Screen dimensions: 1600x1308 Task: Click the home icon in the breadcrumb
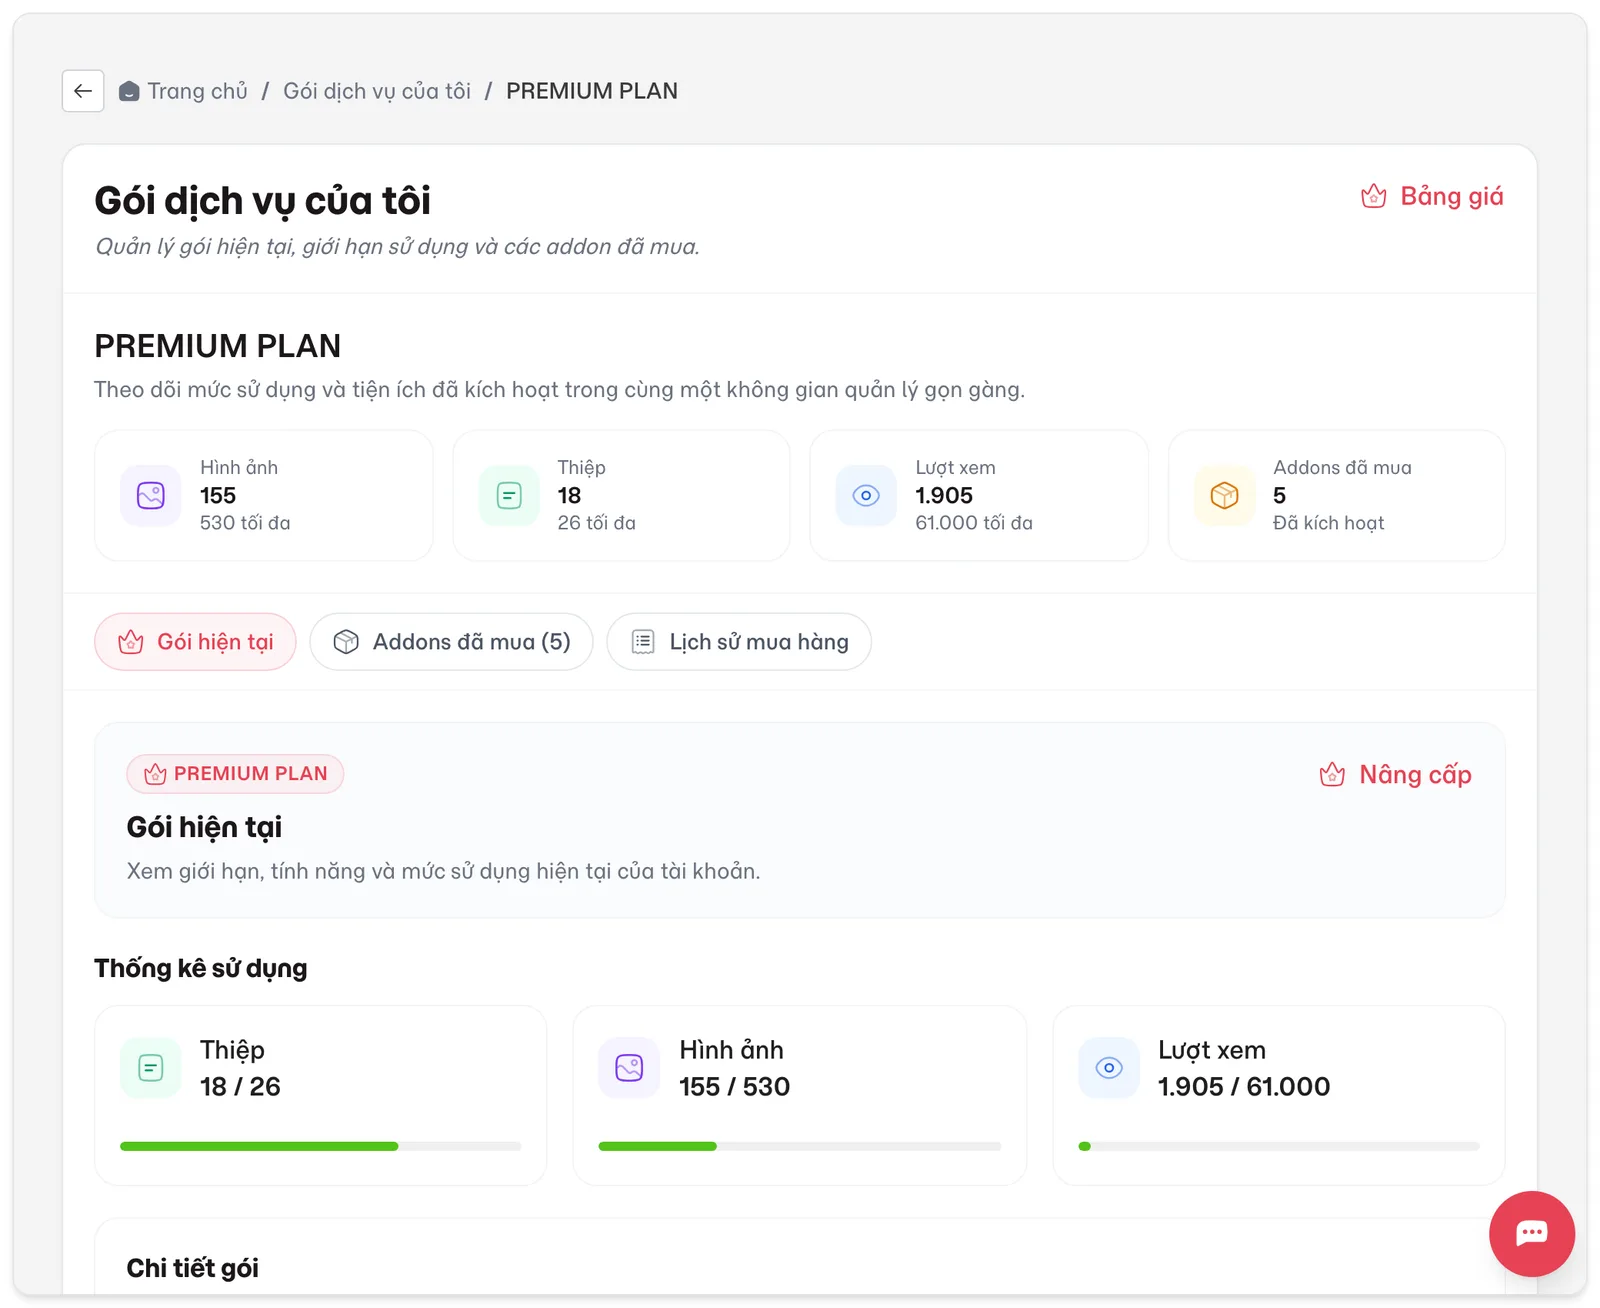point(129,92)
